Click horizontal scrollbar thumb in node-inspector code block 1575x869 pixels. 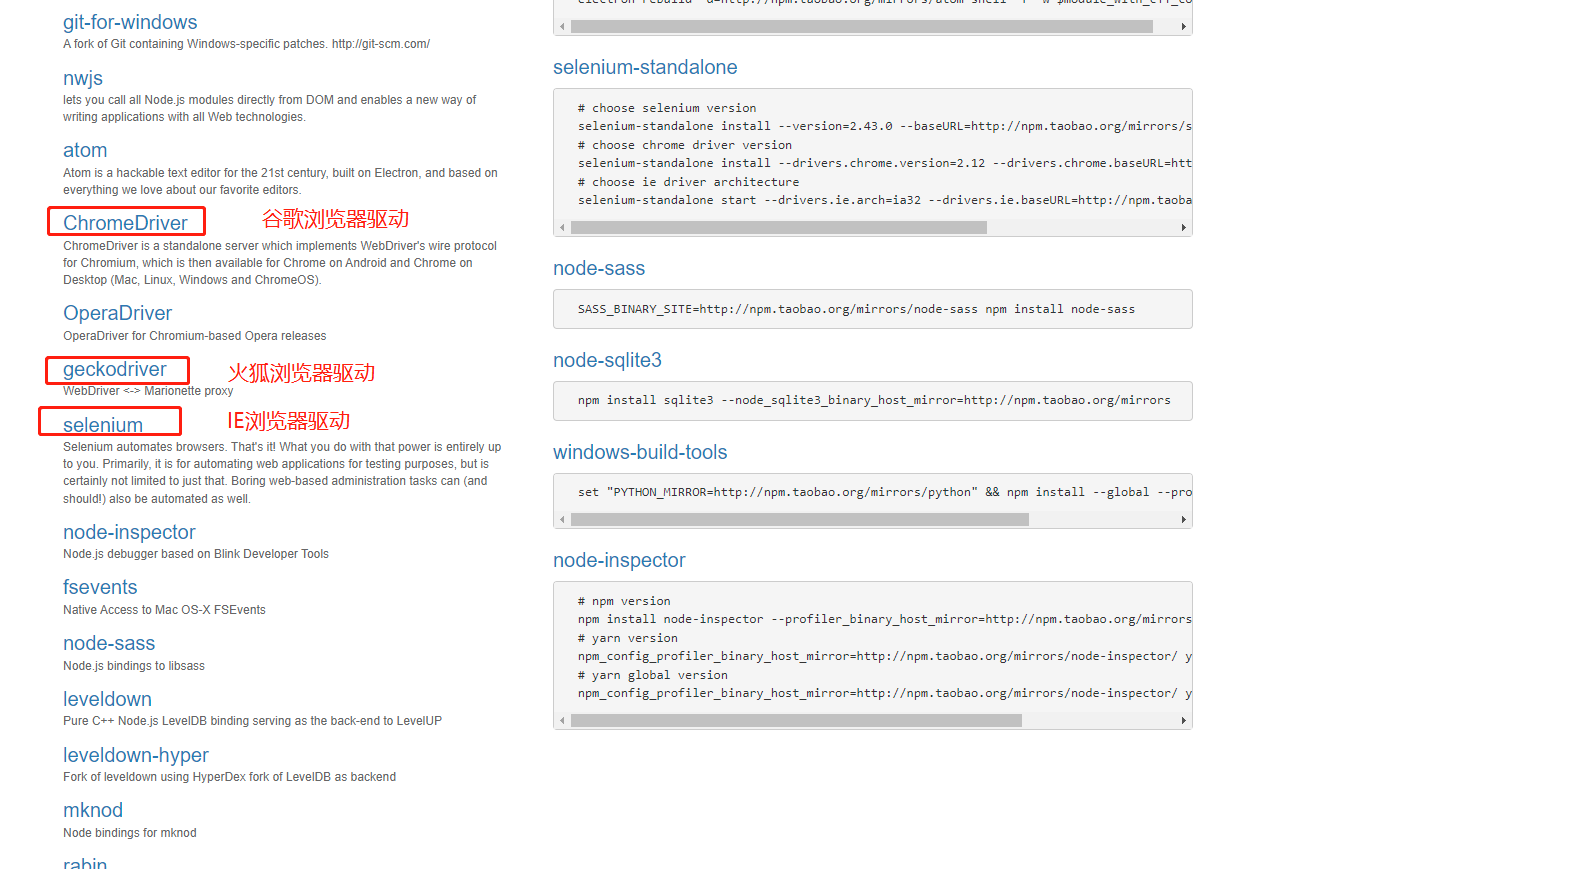pos(796,721)
